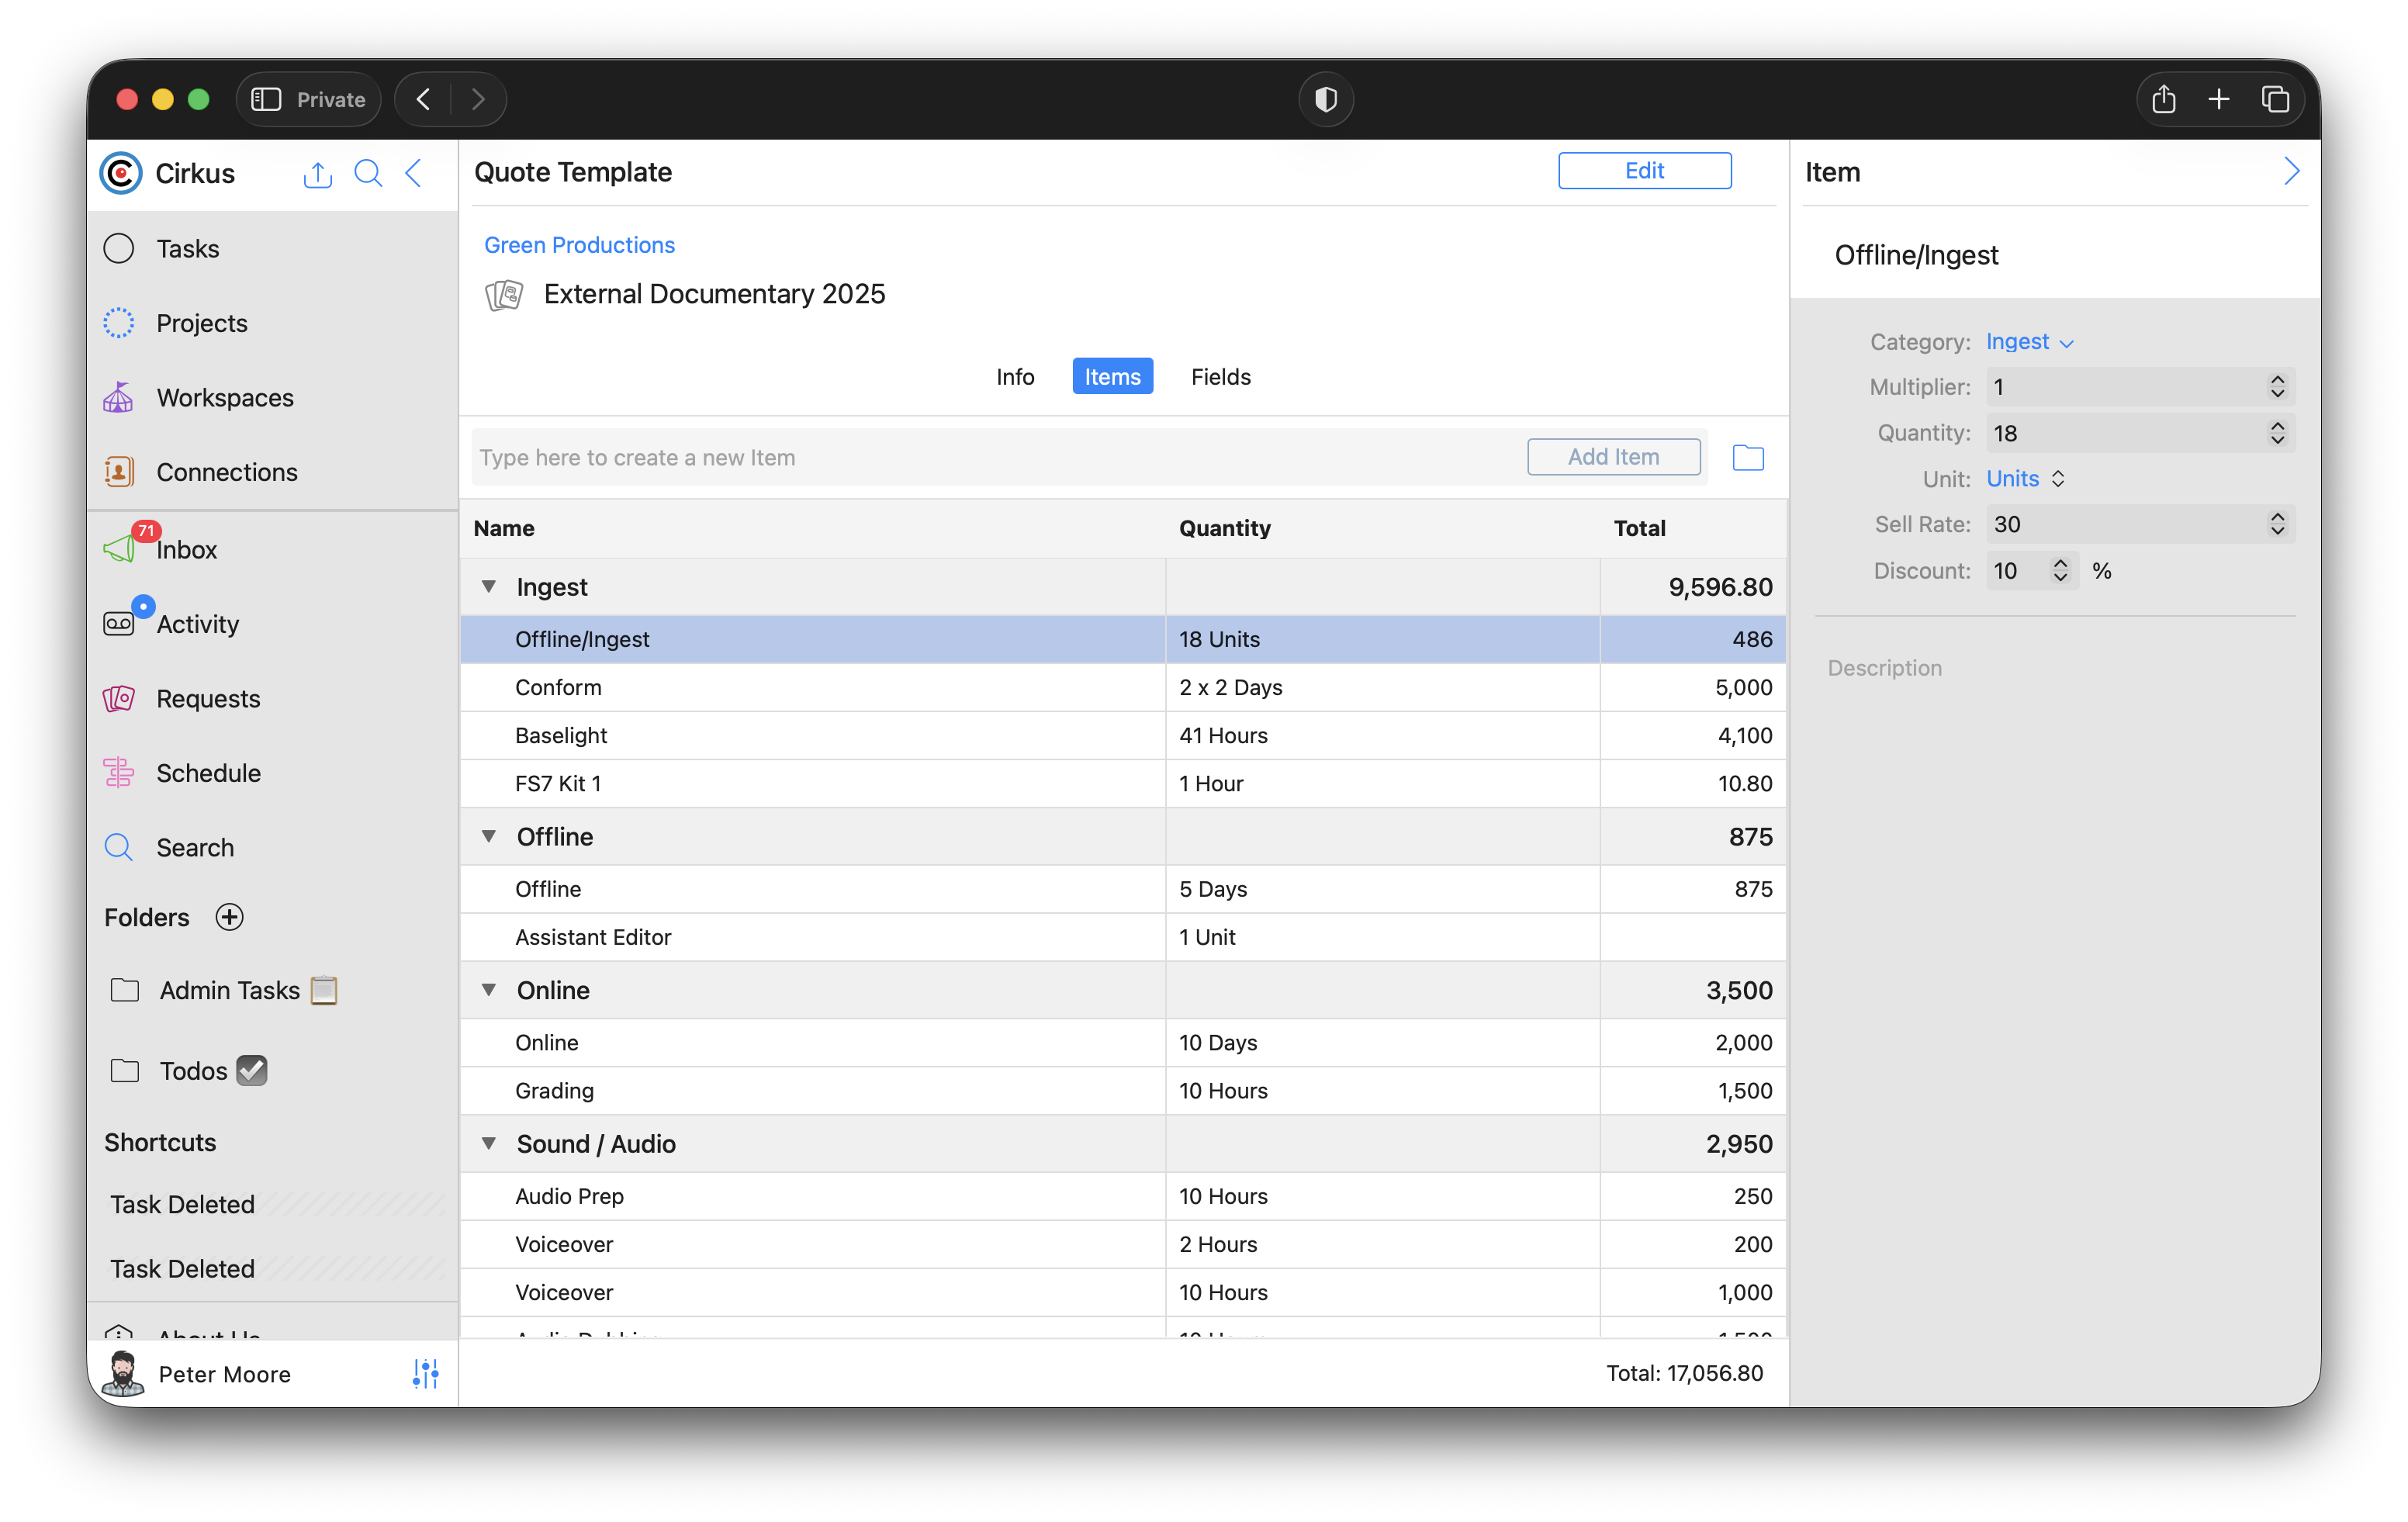Image resolution: width=2408 pixels, height=1522 pixels.
Task: Click the magnifier icon beside Cirkus
Action: coord(368,174)
